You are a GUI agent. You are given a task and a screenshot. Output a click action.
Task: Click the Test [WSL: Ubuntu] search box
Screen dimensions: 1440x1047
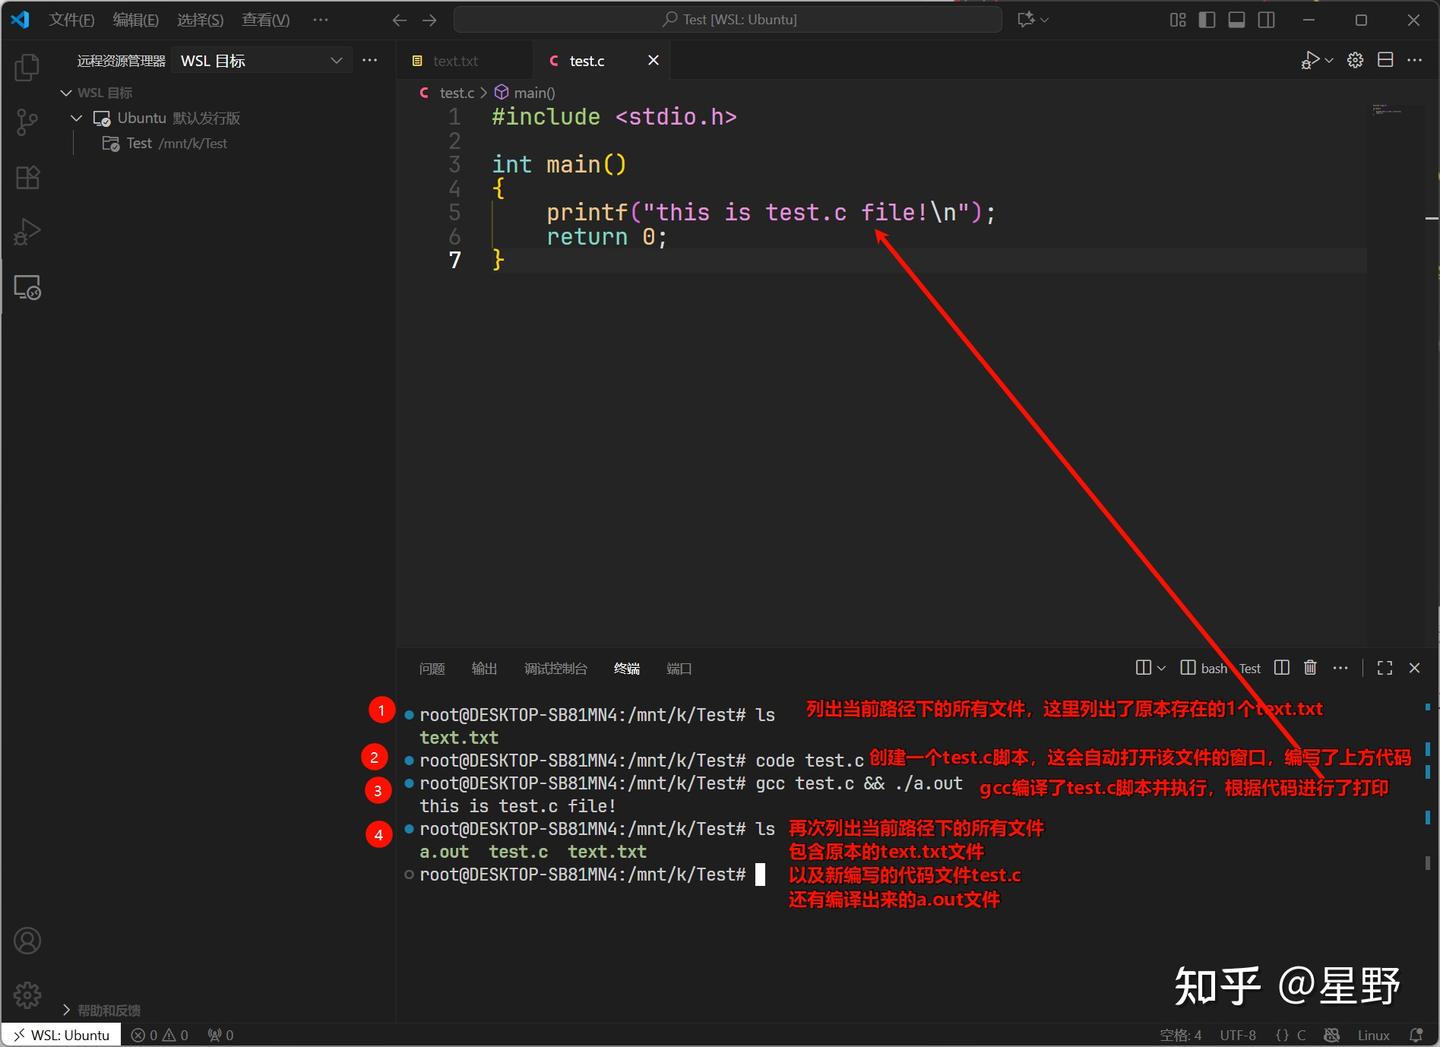point(728,20)
